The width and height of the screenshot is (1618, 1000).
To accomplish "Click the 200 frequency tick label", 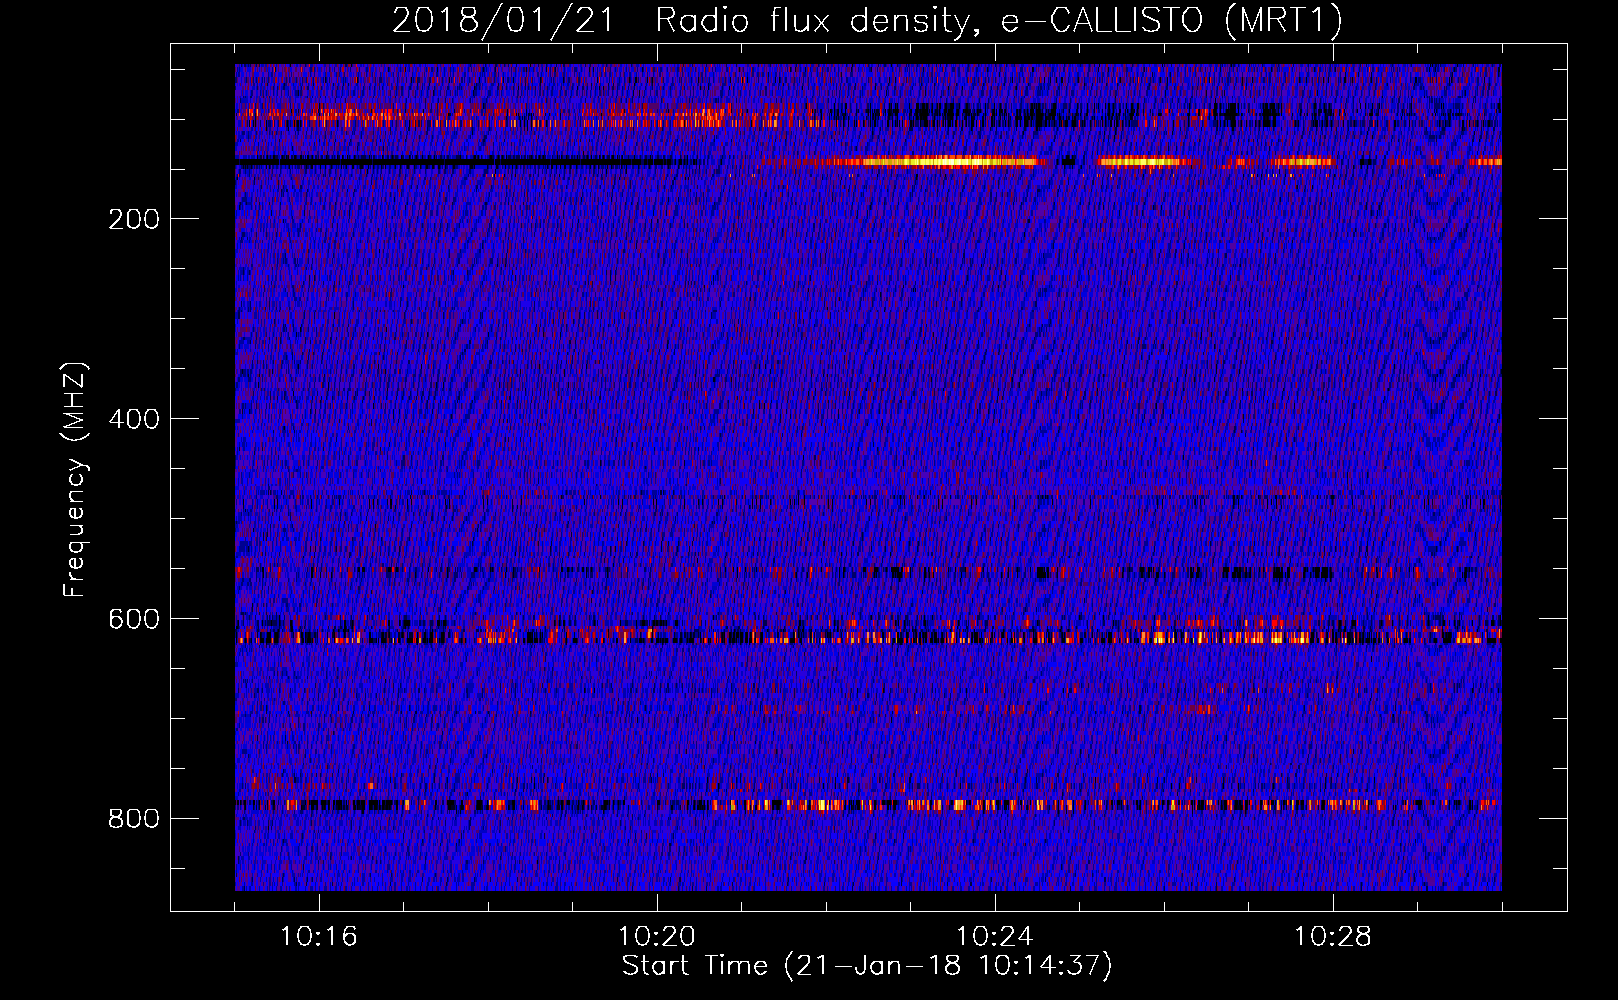I will [134, 219].
